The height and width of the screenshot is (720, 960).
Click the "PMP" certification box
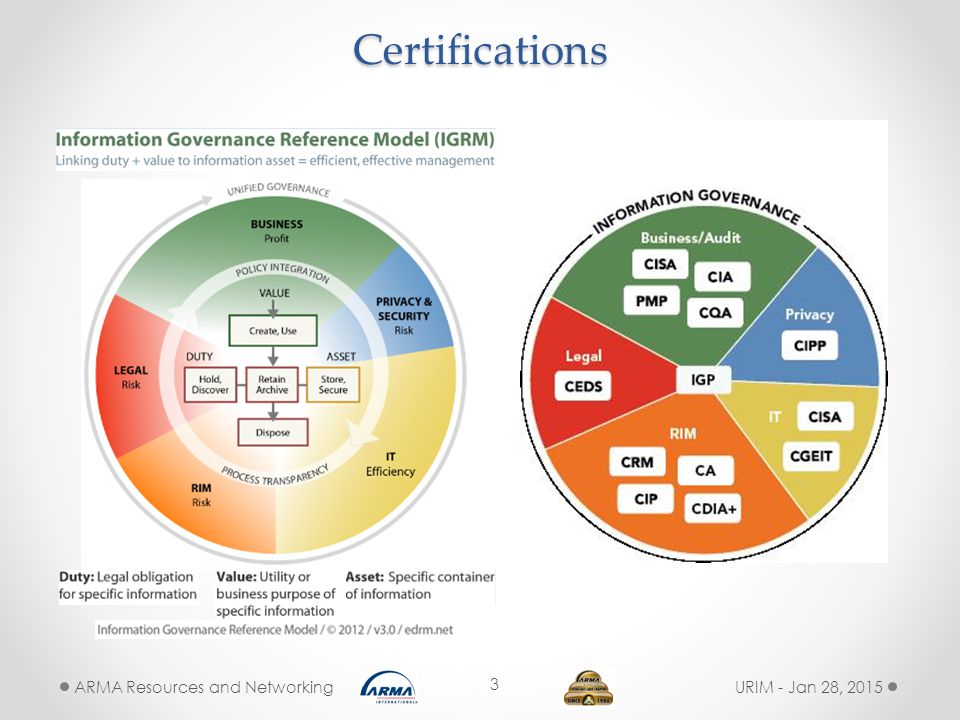[651, 301]
